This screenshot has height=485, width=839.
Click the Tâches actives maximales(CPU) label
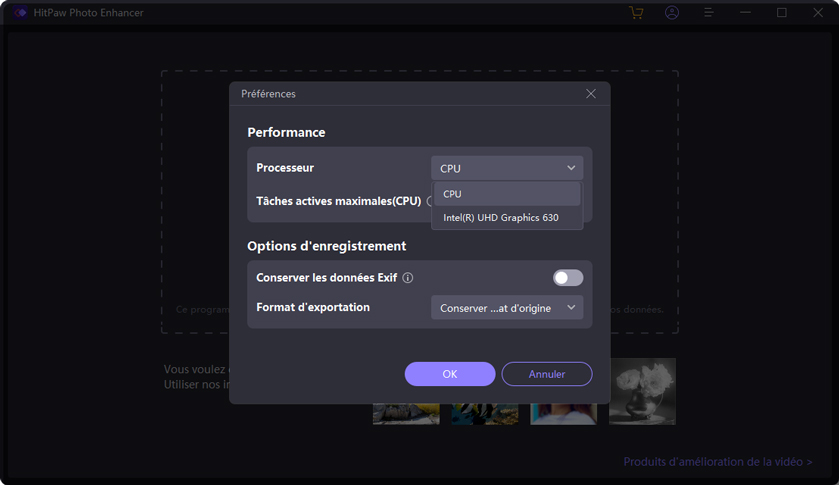pyautogui.click(x=338, y=201)
